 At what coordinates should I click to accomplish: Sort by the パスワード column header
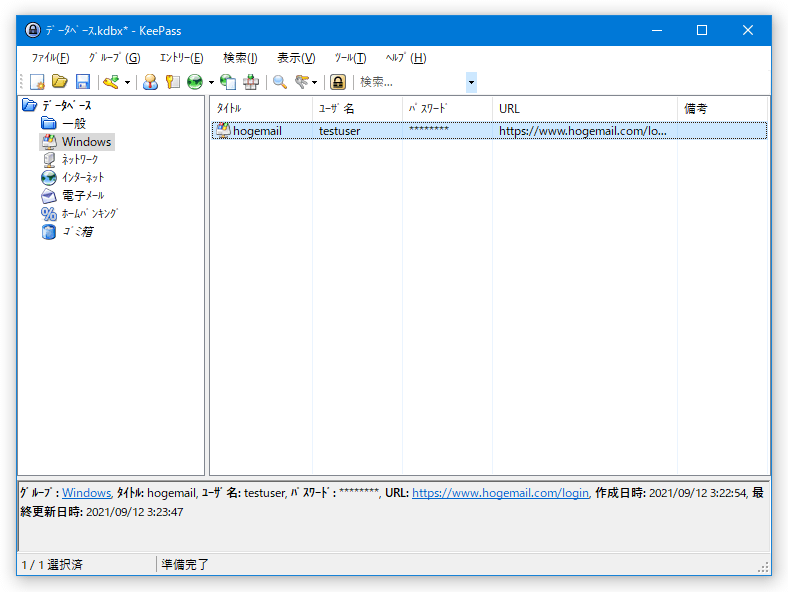(x=447, y=109)
